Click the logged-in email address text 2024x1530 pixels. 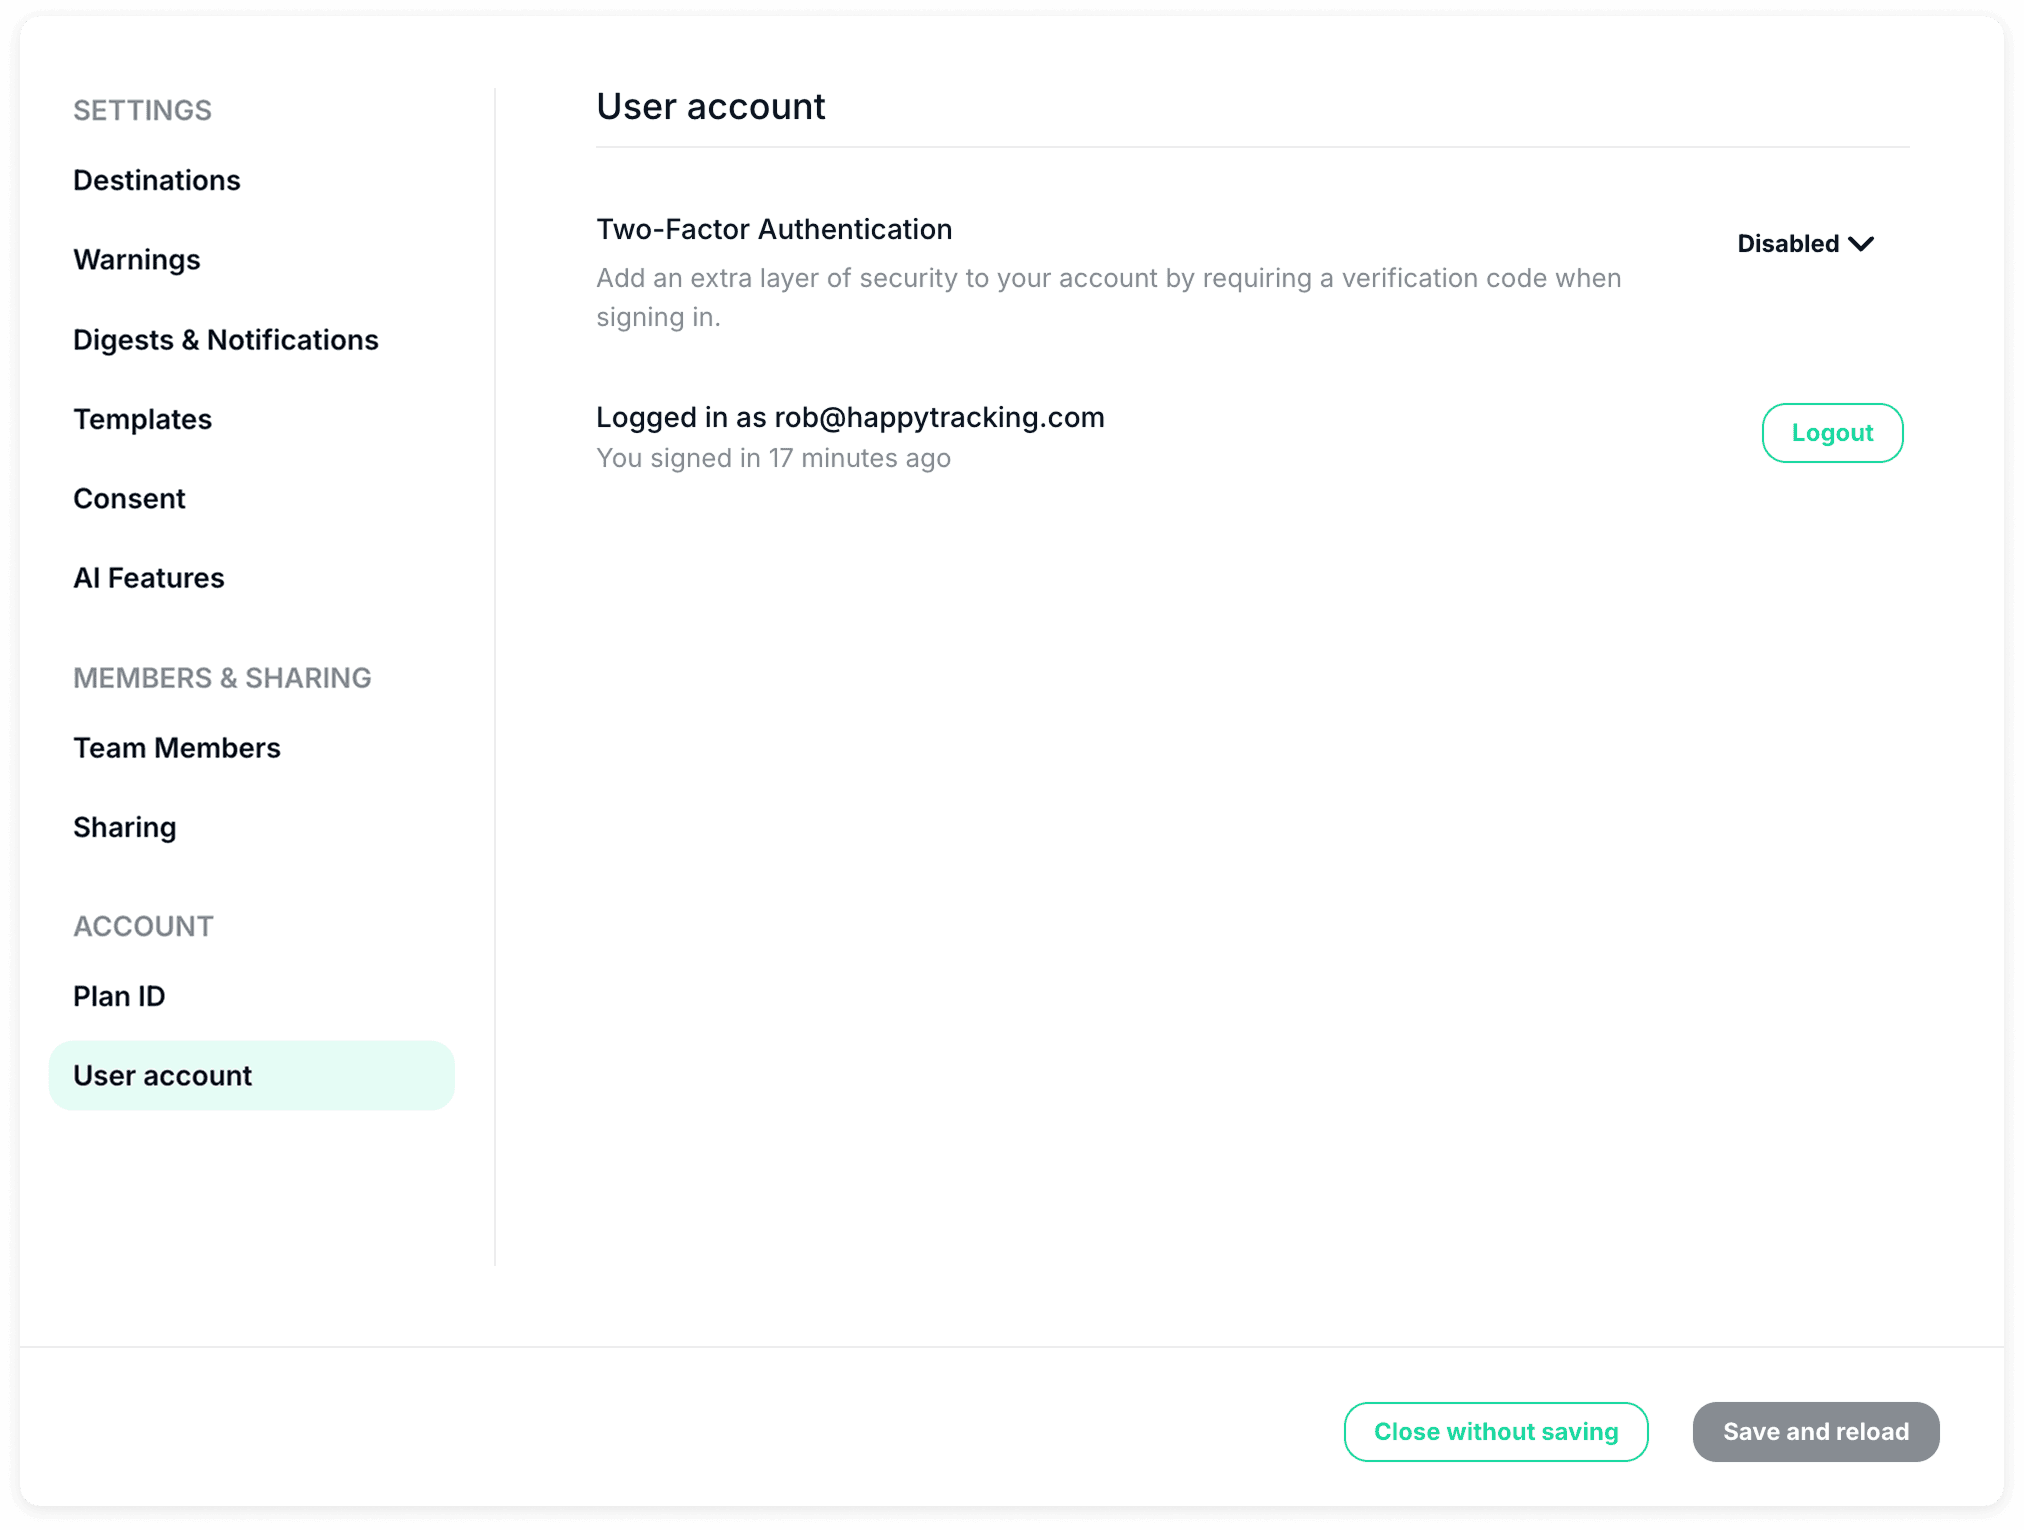pos(939,417)
